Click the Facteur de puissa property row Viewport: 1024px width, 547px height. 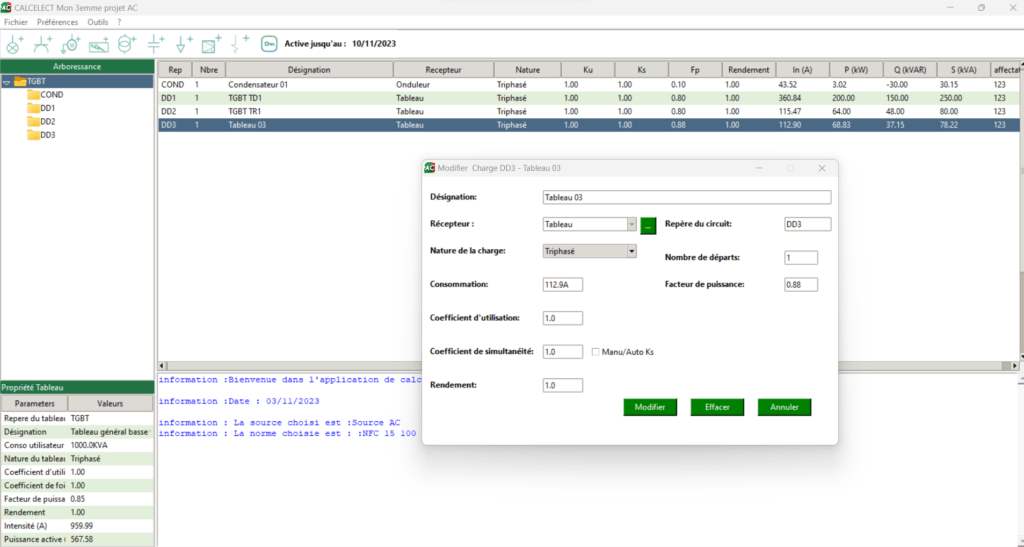(77, 499)
